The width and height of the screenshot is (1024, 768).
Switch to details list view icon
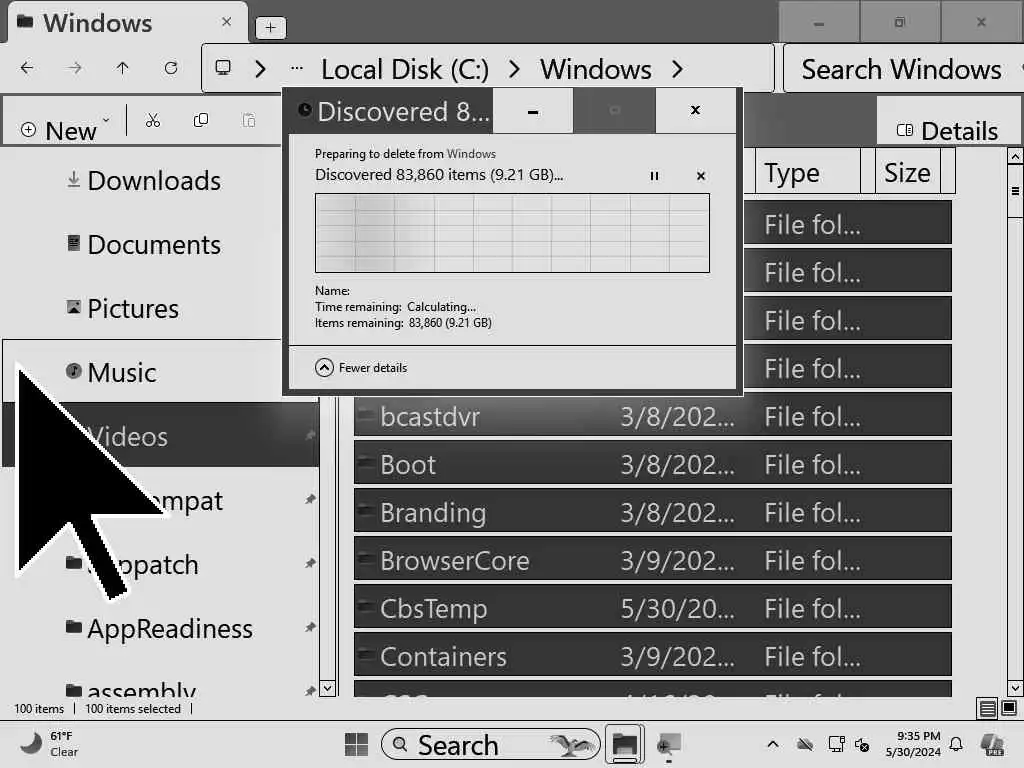point(987,709)
